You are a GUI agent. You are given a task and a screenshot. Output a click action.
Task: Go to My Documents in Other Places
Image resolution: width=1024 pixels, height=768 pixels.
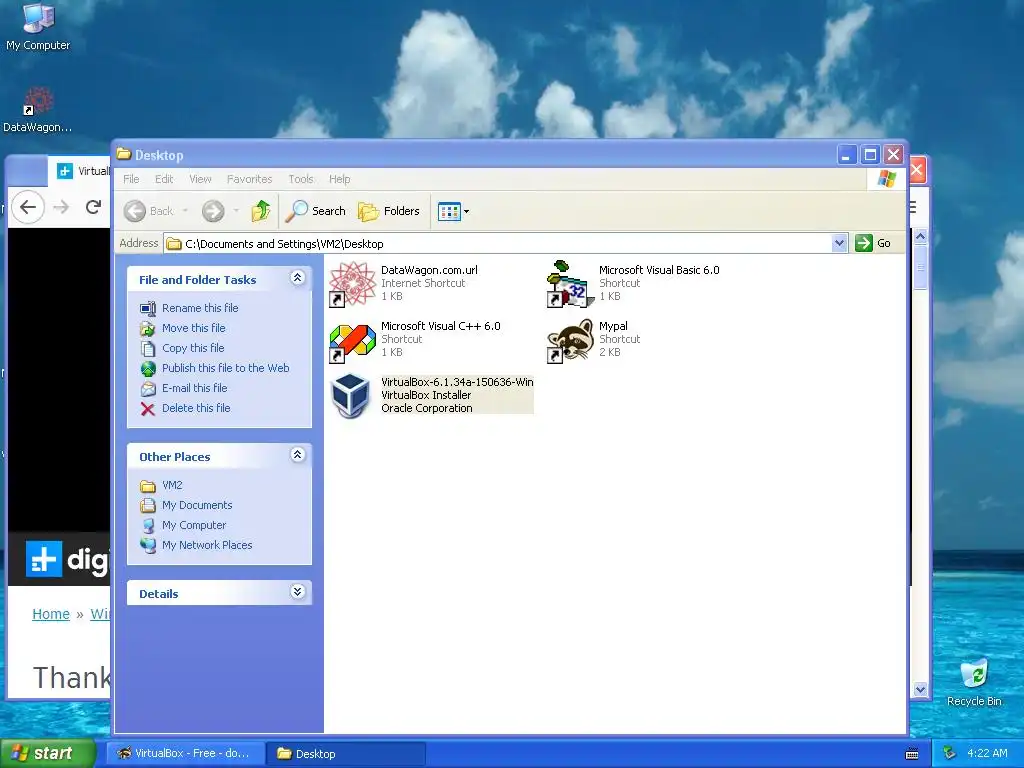coord(197,505)
